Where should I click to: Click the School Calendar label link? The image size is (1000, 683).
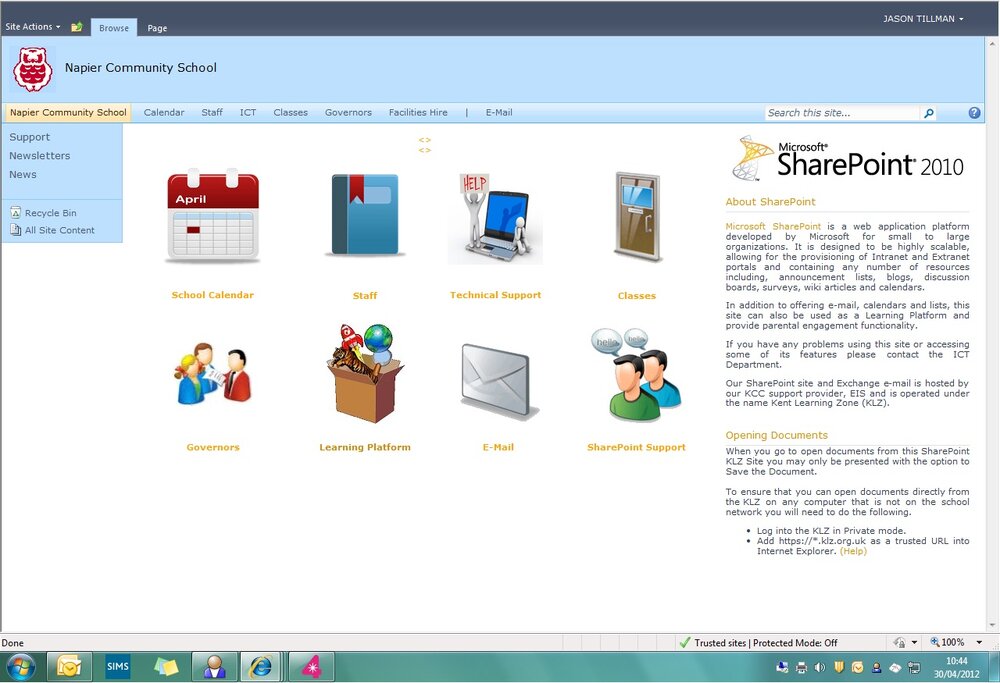pyautogui.click(x=212, y=295)
